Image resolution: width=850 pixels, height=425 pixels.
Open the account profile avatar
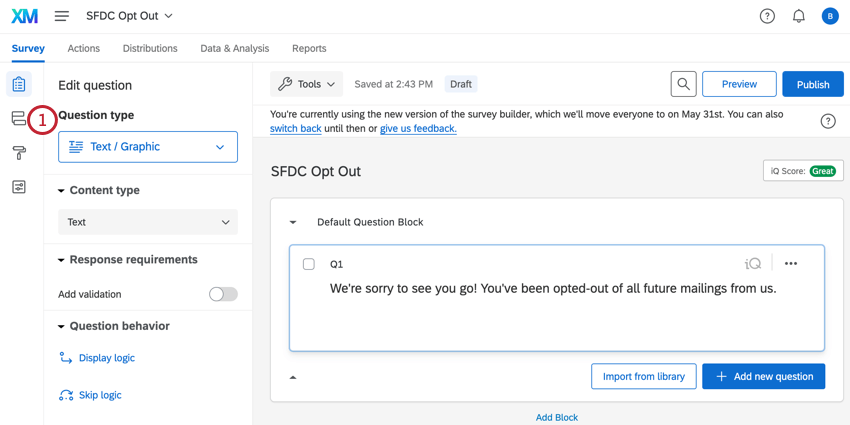(x=830, y=16)
